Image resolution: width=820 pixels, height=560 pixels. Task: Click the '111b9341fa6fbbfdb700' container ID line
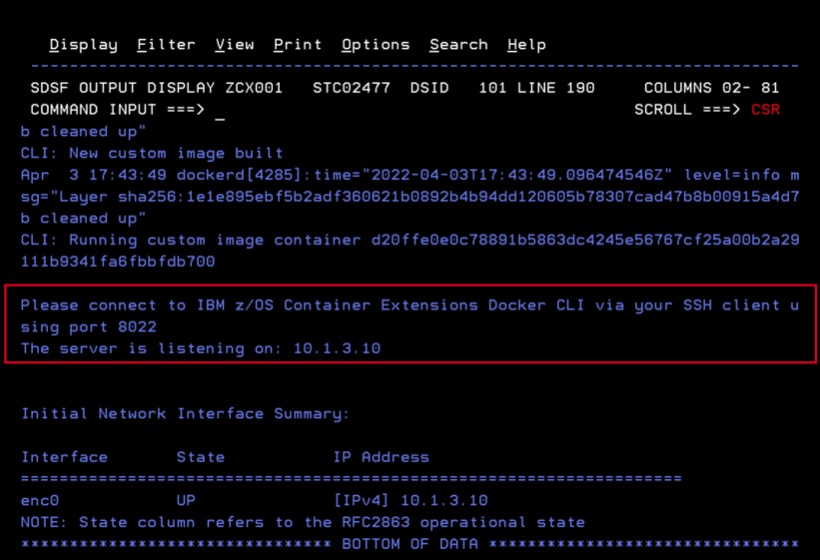point(118,261)
